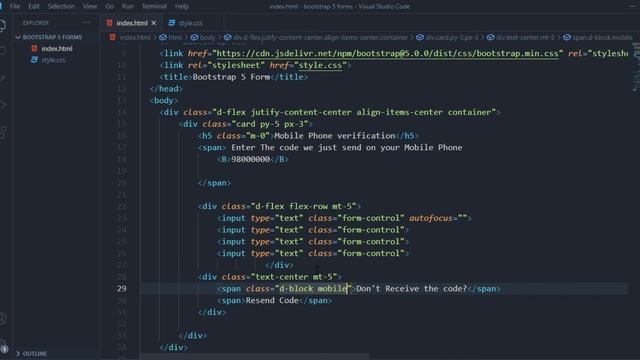Click the EXPLORER panel title
Viewport: 640px width, 360px height.
click(x=36, y=23)
